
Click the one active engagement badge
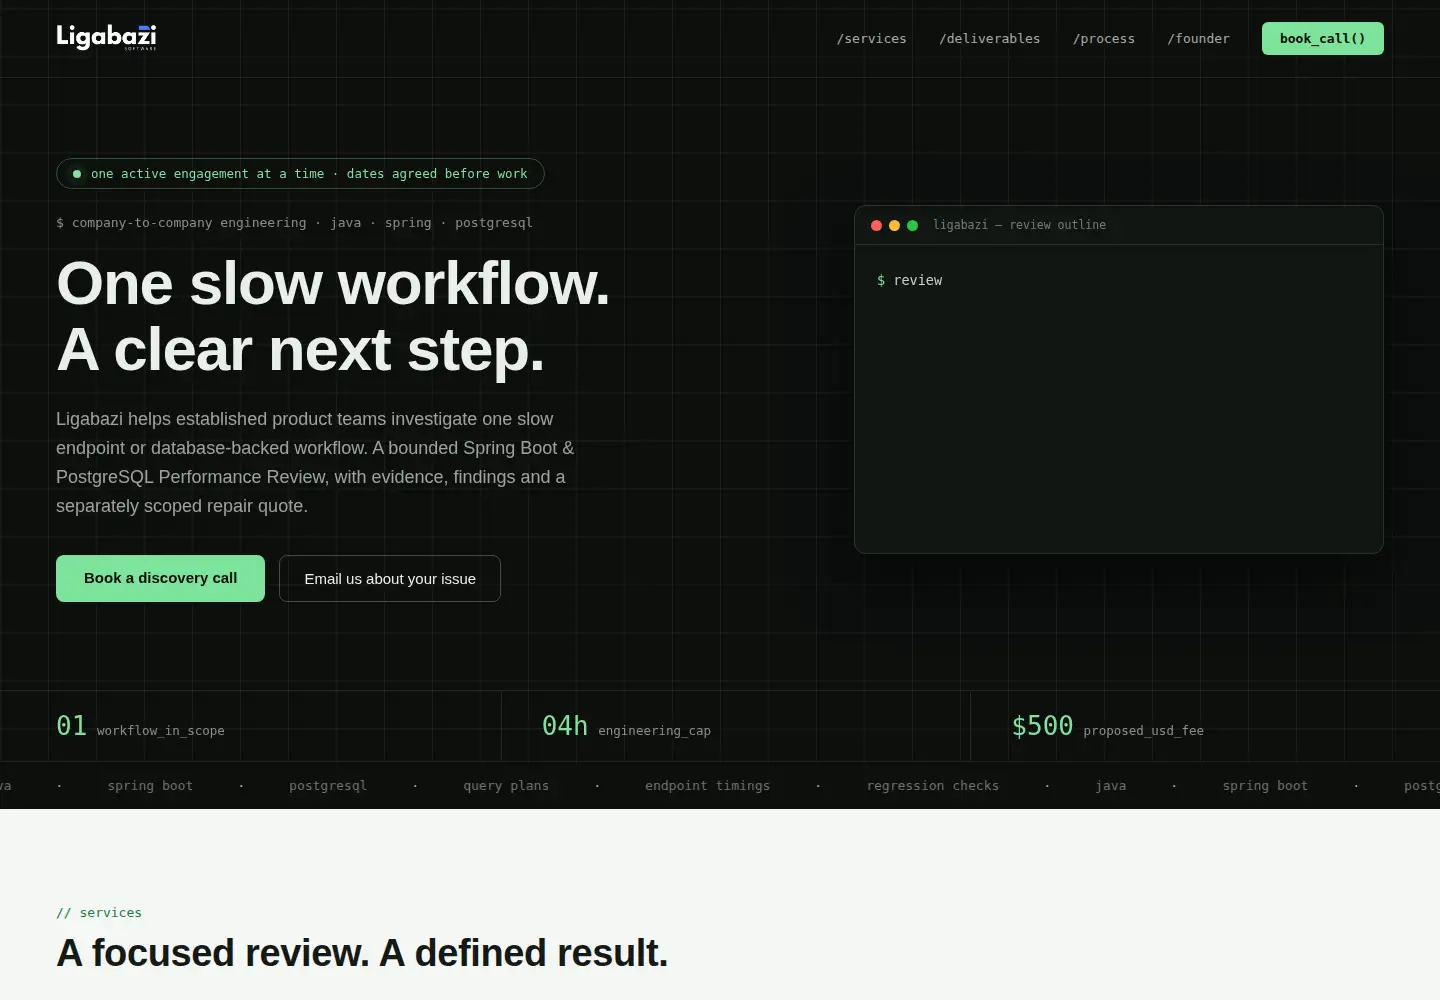click(x=300, y=174)
